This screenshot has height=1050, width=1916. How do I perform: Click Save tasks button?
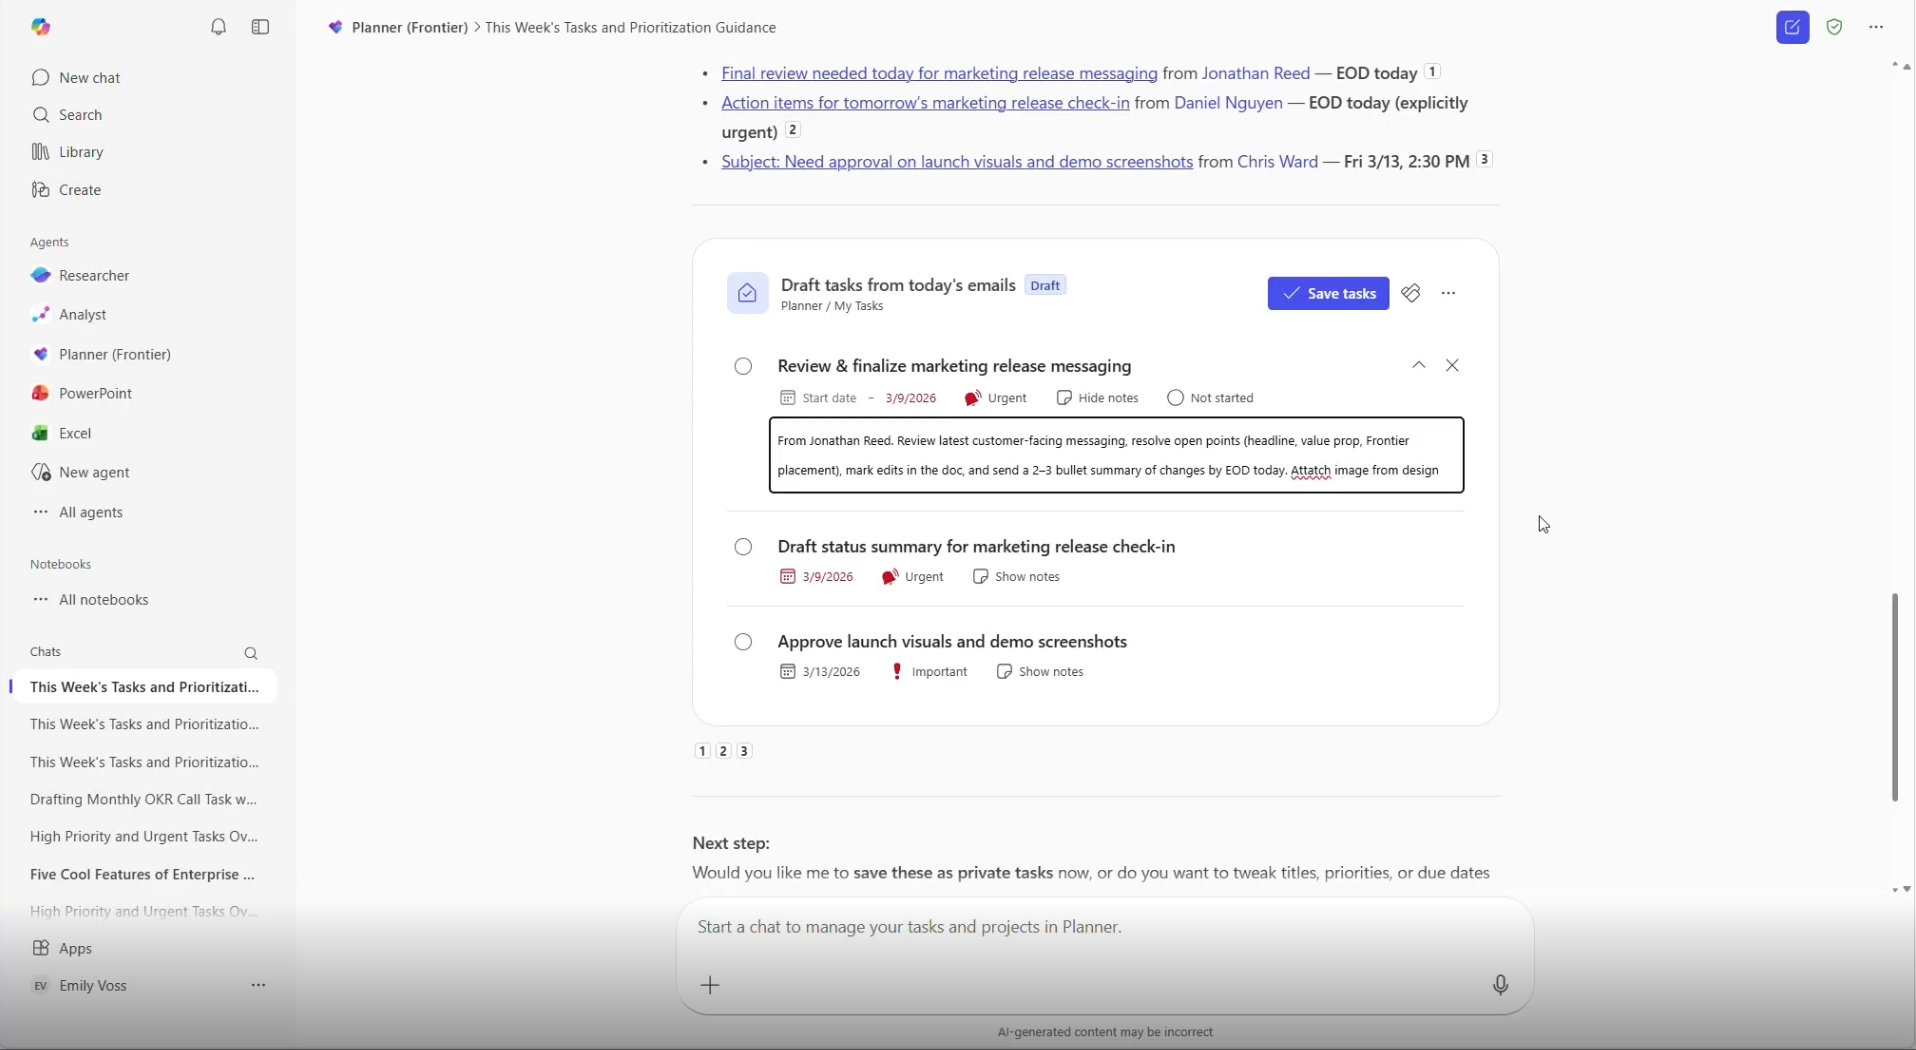(x=1328, y=294)
